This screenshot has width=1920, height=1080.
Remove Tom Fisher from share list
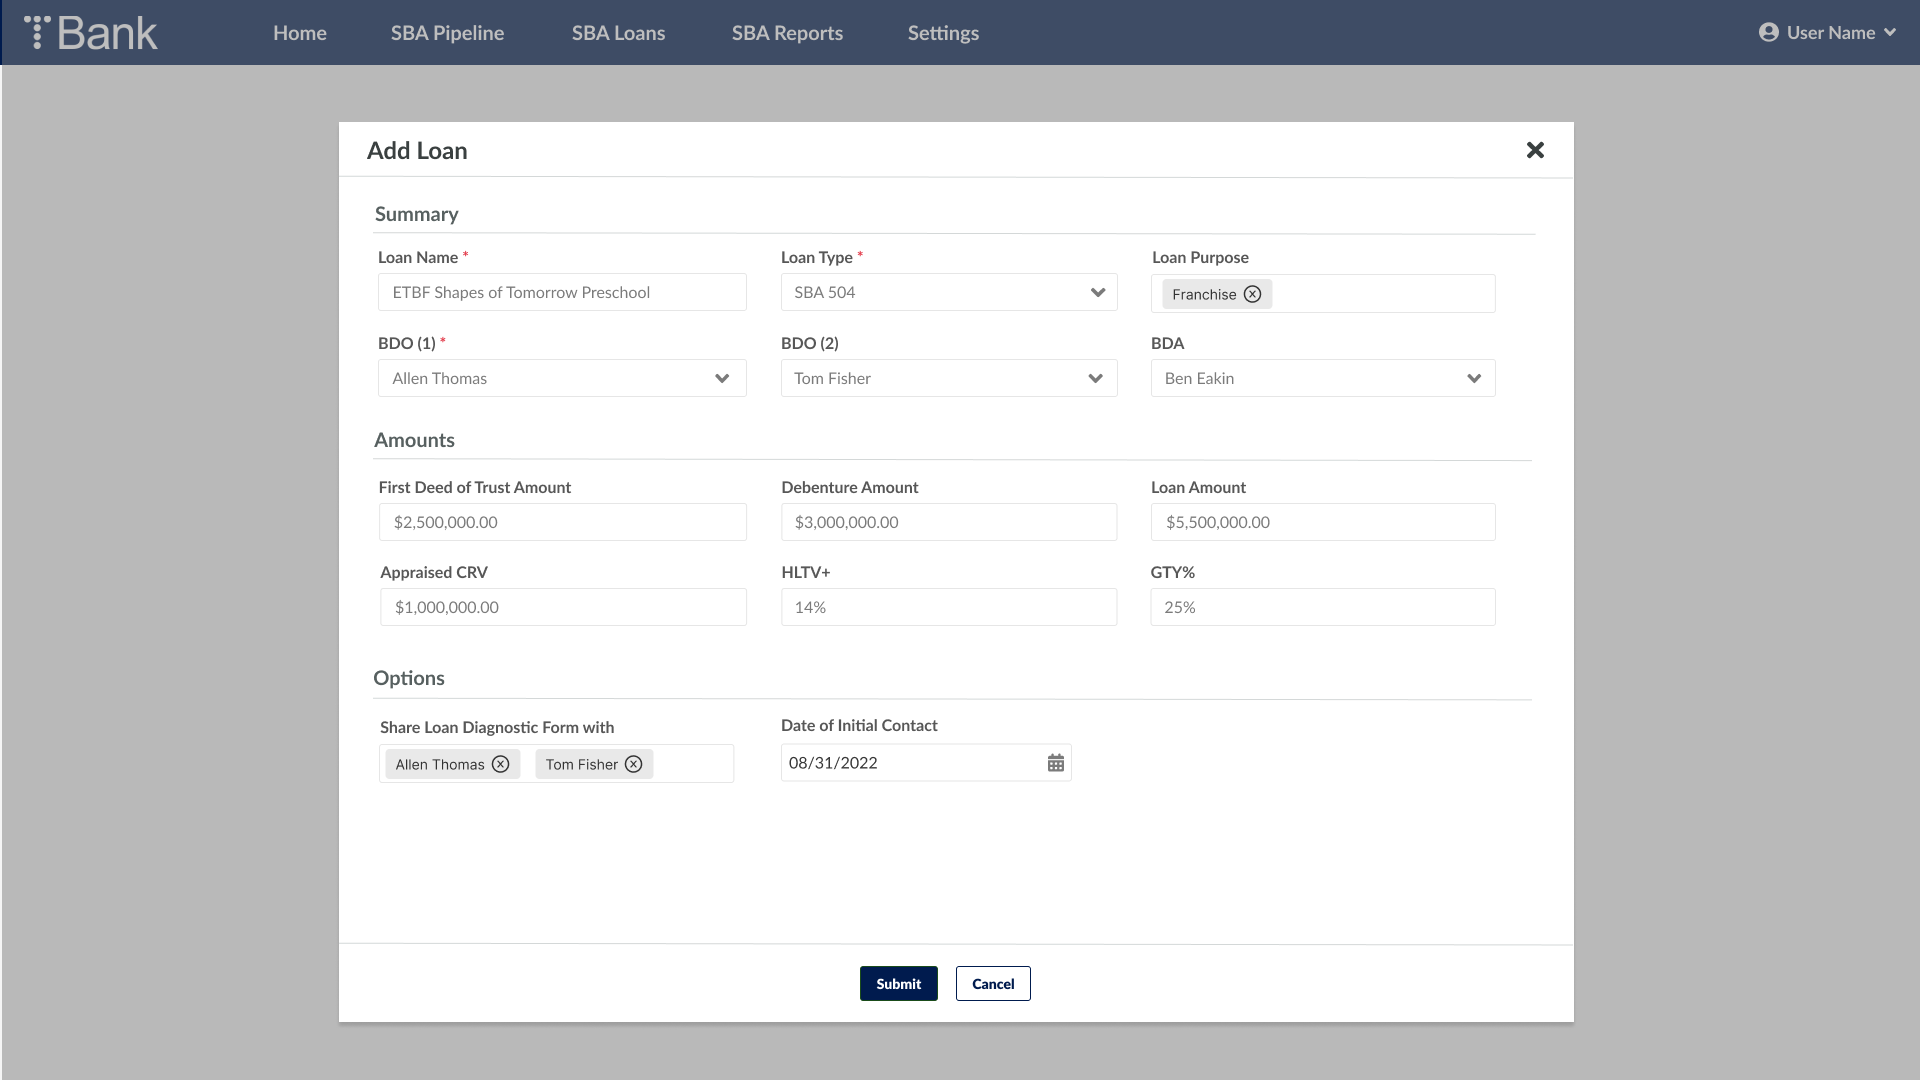tap(634, 764)
